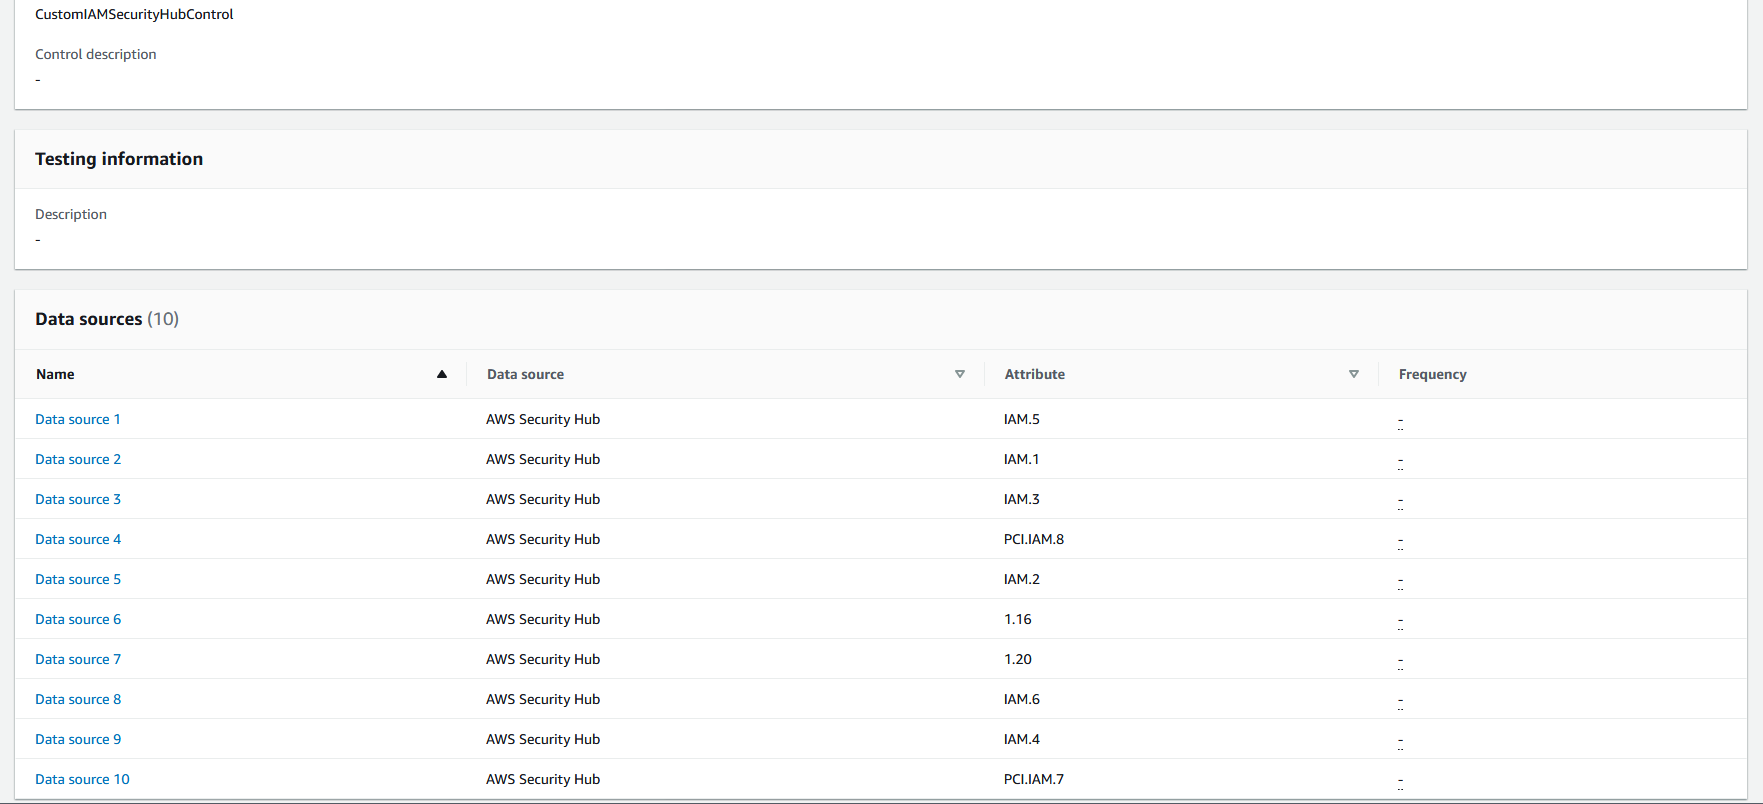Select attribute value IAM.2
The image size is (1763, 804).
tap(1022, 579)
